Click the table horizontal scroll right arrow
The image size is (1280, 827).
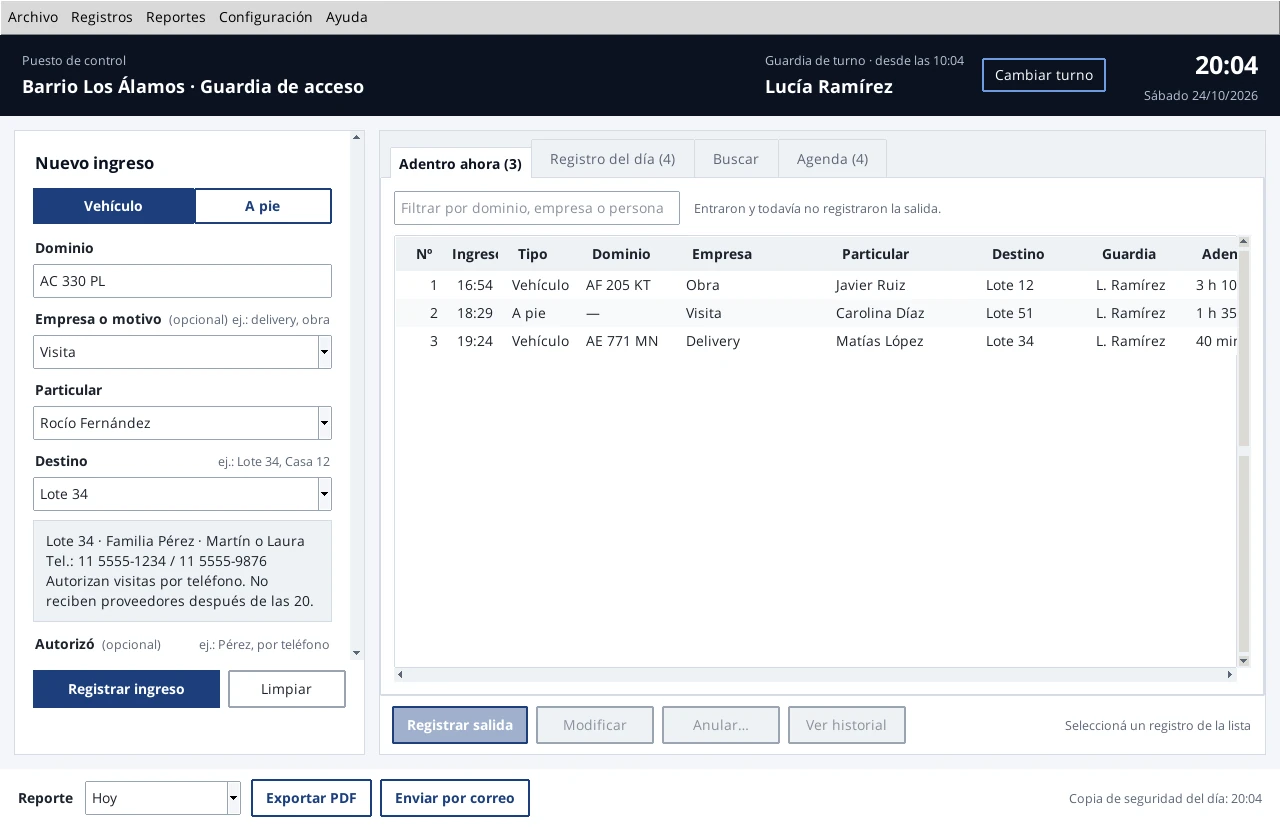(x=1230, y=674)
